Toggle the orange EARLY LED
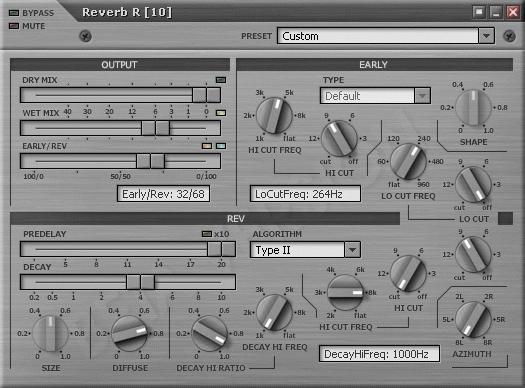This screenshot has width=525, height=388. 207,146
